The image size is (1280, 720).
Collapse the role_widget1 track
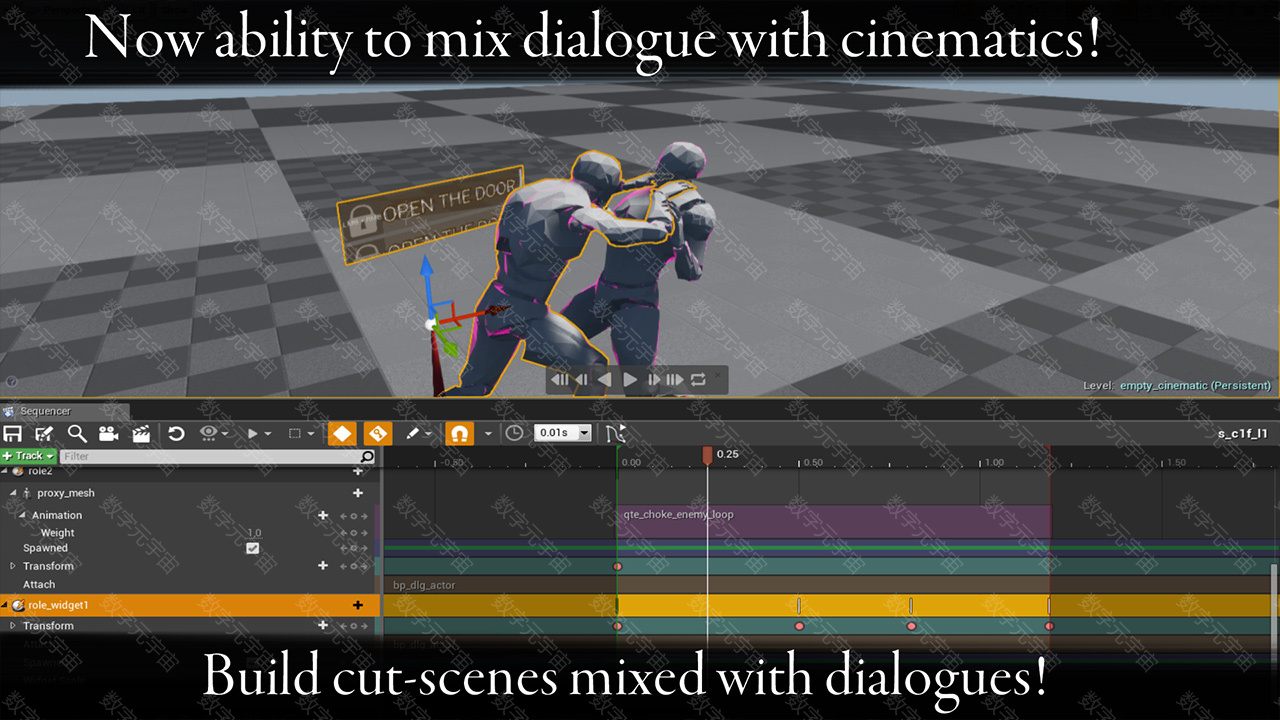pyautogui.click(x=5, y=605)
